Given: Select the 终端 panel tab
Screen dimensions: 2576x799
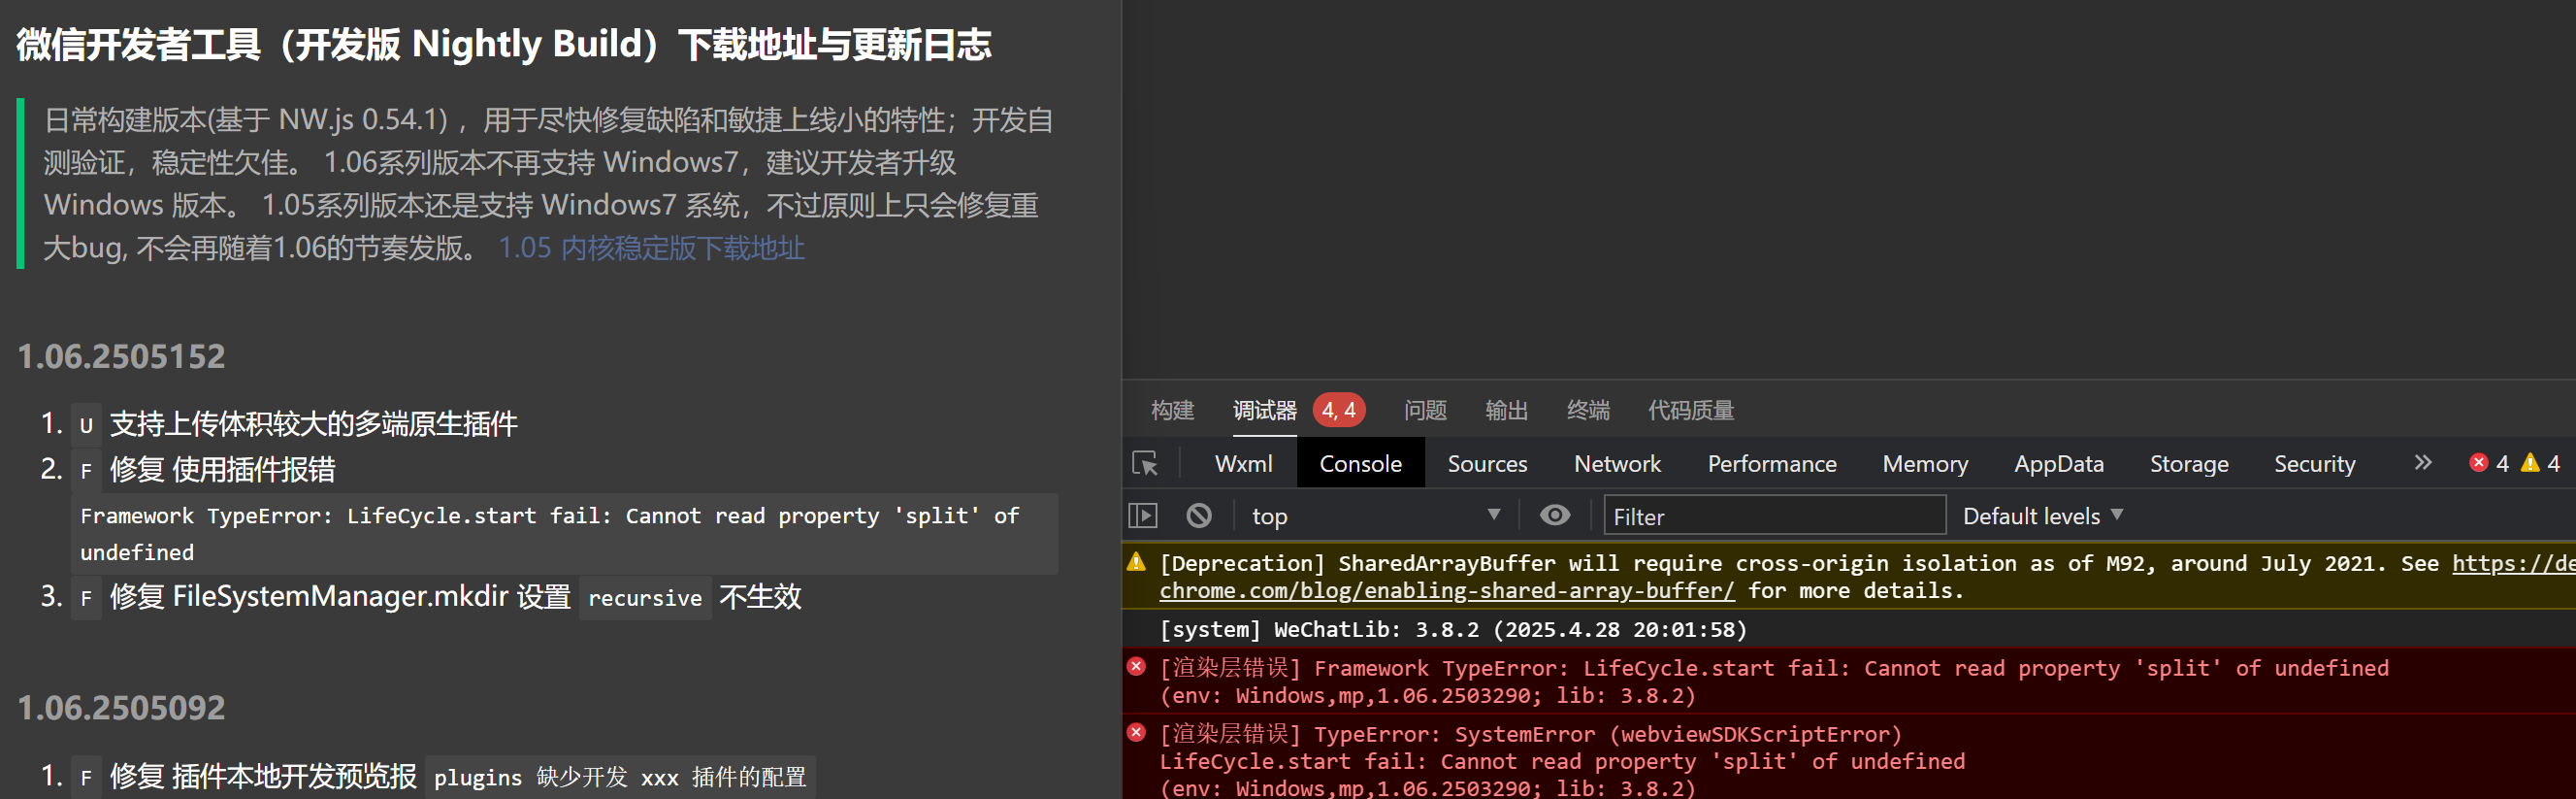Looking at the screenshot, I should tap(1588, 410).
